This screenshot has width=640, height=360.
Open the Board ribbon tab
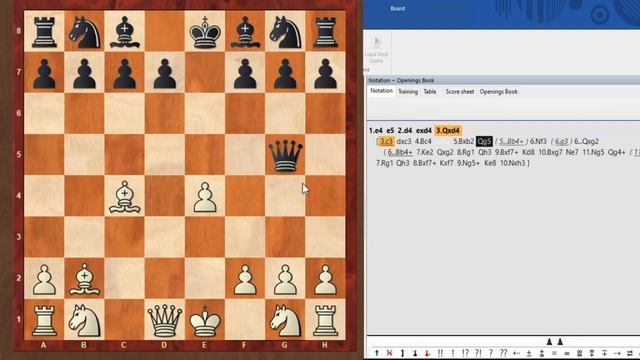click(397, 8)
